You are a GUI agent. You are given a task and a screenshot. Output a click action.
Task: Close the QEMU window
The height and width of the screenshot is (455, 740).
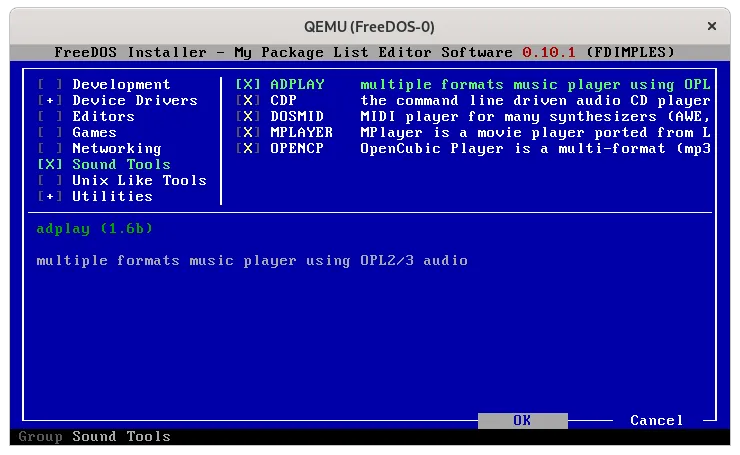pos(712,26)
